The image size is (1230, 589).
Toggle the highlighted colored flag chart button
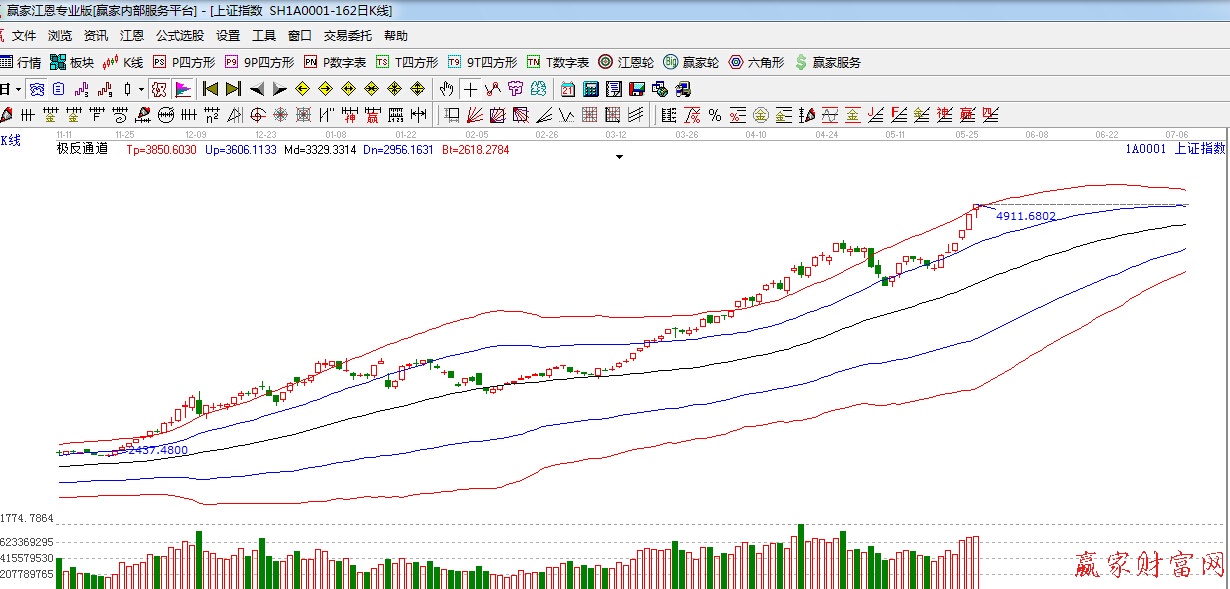(183, 89)
